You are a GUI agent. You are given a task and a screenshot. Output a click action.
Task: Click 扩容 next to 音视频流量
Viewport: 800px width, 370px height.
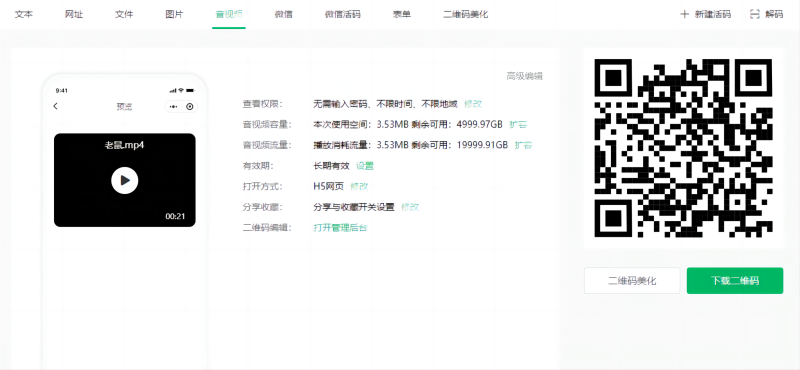pos(523,145)
